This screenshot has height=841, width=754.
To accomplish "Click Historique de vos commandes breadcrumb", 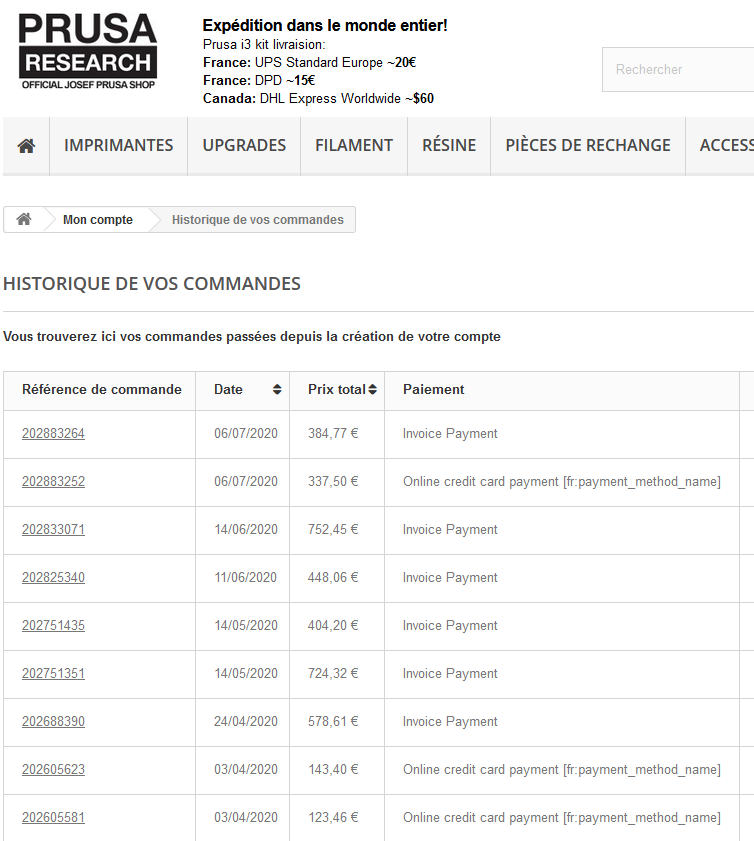I will pos(257,219).
